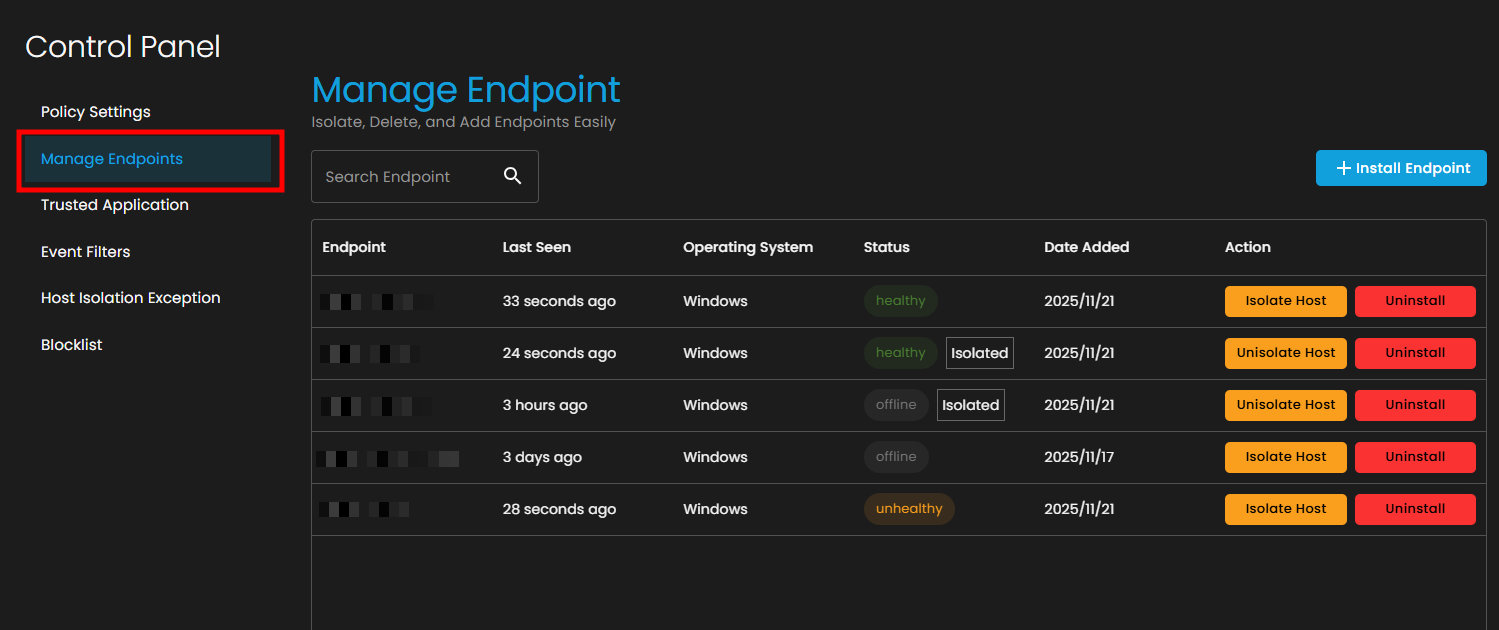Isolate the unhealthy host
The width and height of the screenshot is (1499, 630).
coord(1285,509)
